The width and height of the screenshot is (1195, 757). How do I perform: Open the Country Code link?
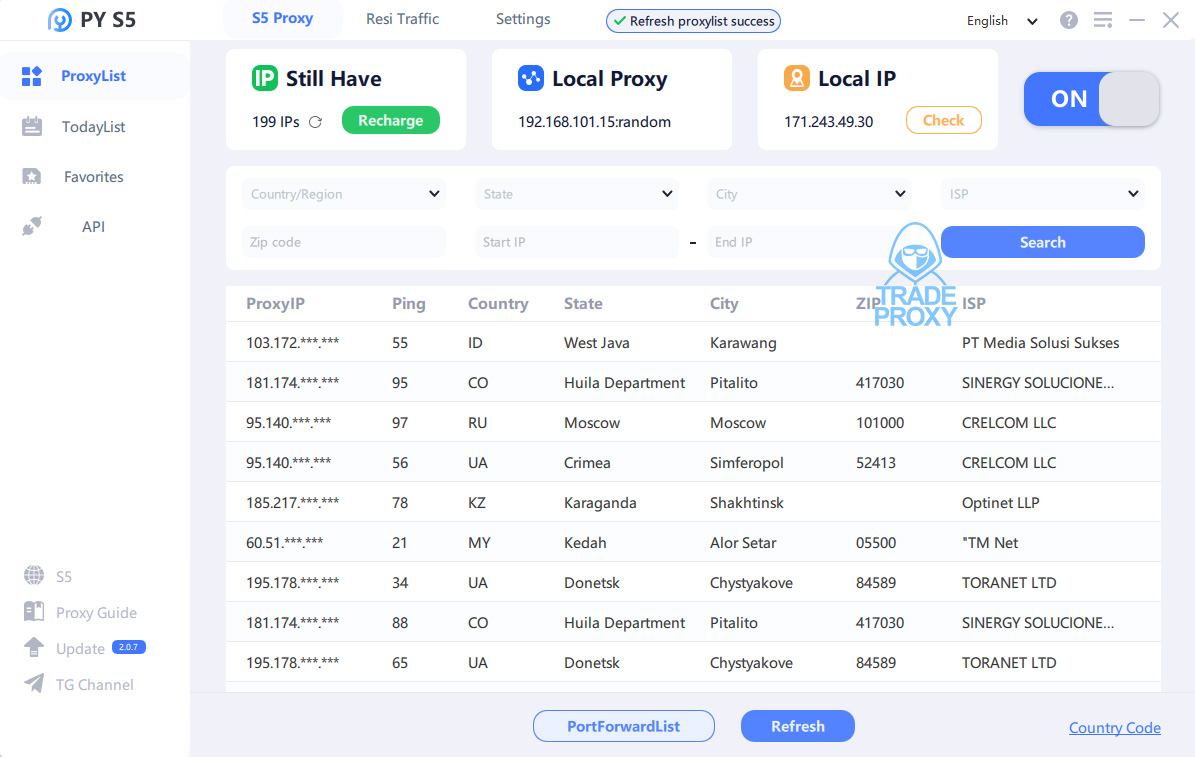(1114, 728)
